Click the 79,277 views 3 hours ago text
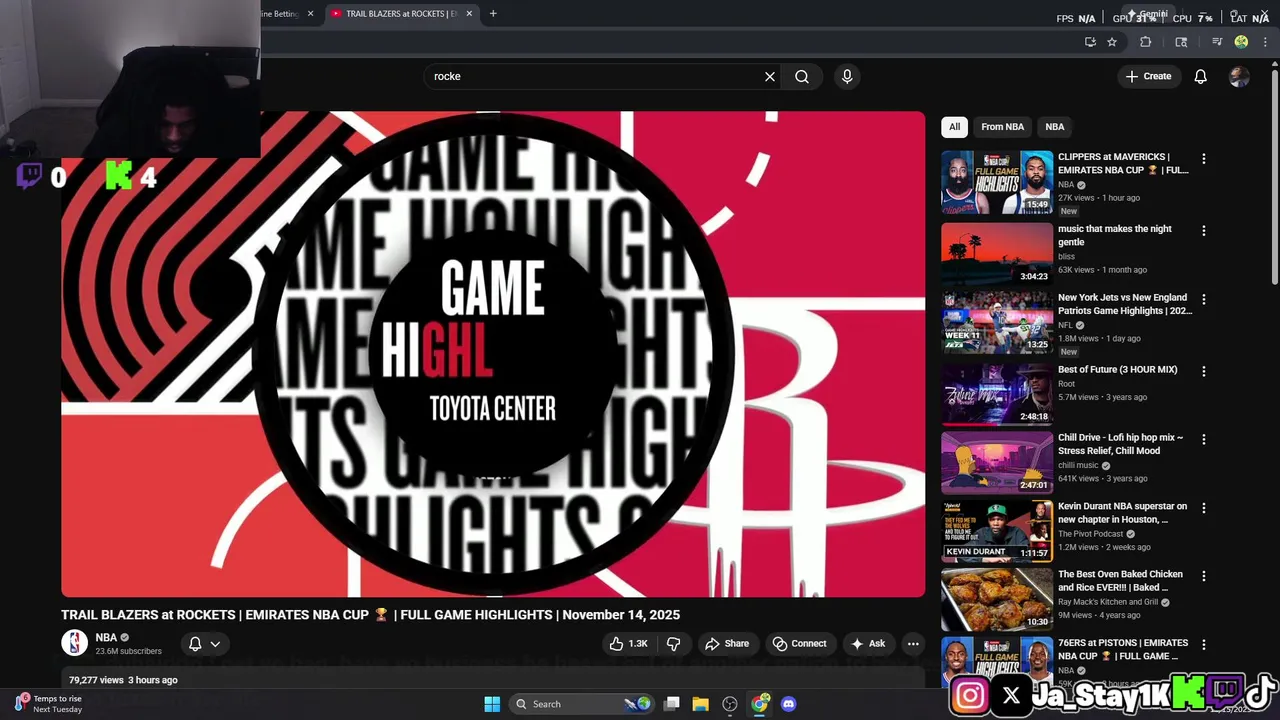This screenshot has width=1280, height=720. click(123, 680)
